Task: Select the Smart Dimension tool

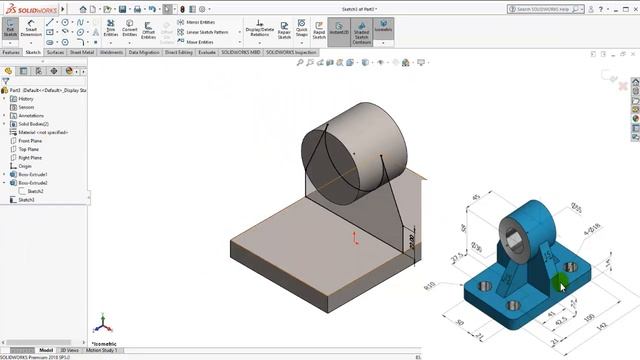Action: pos(31,28)
